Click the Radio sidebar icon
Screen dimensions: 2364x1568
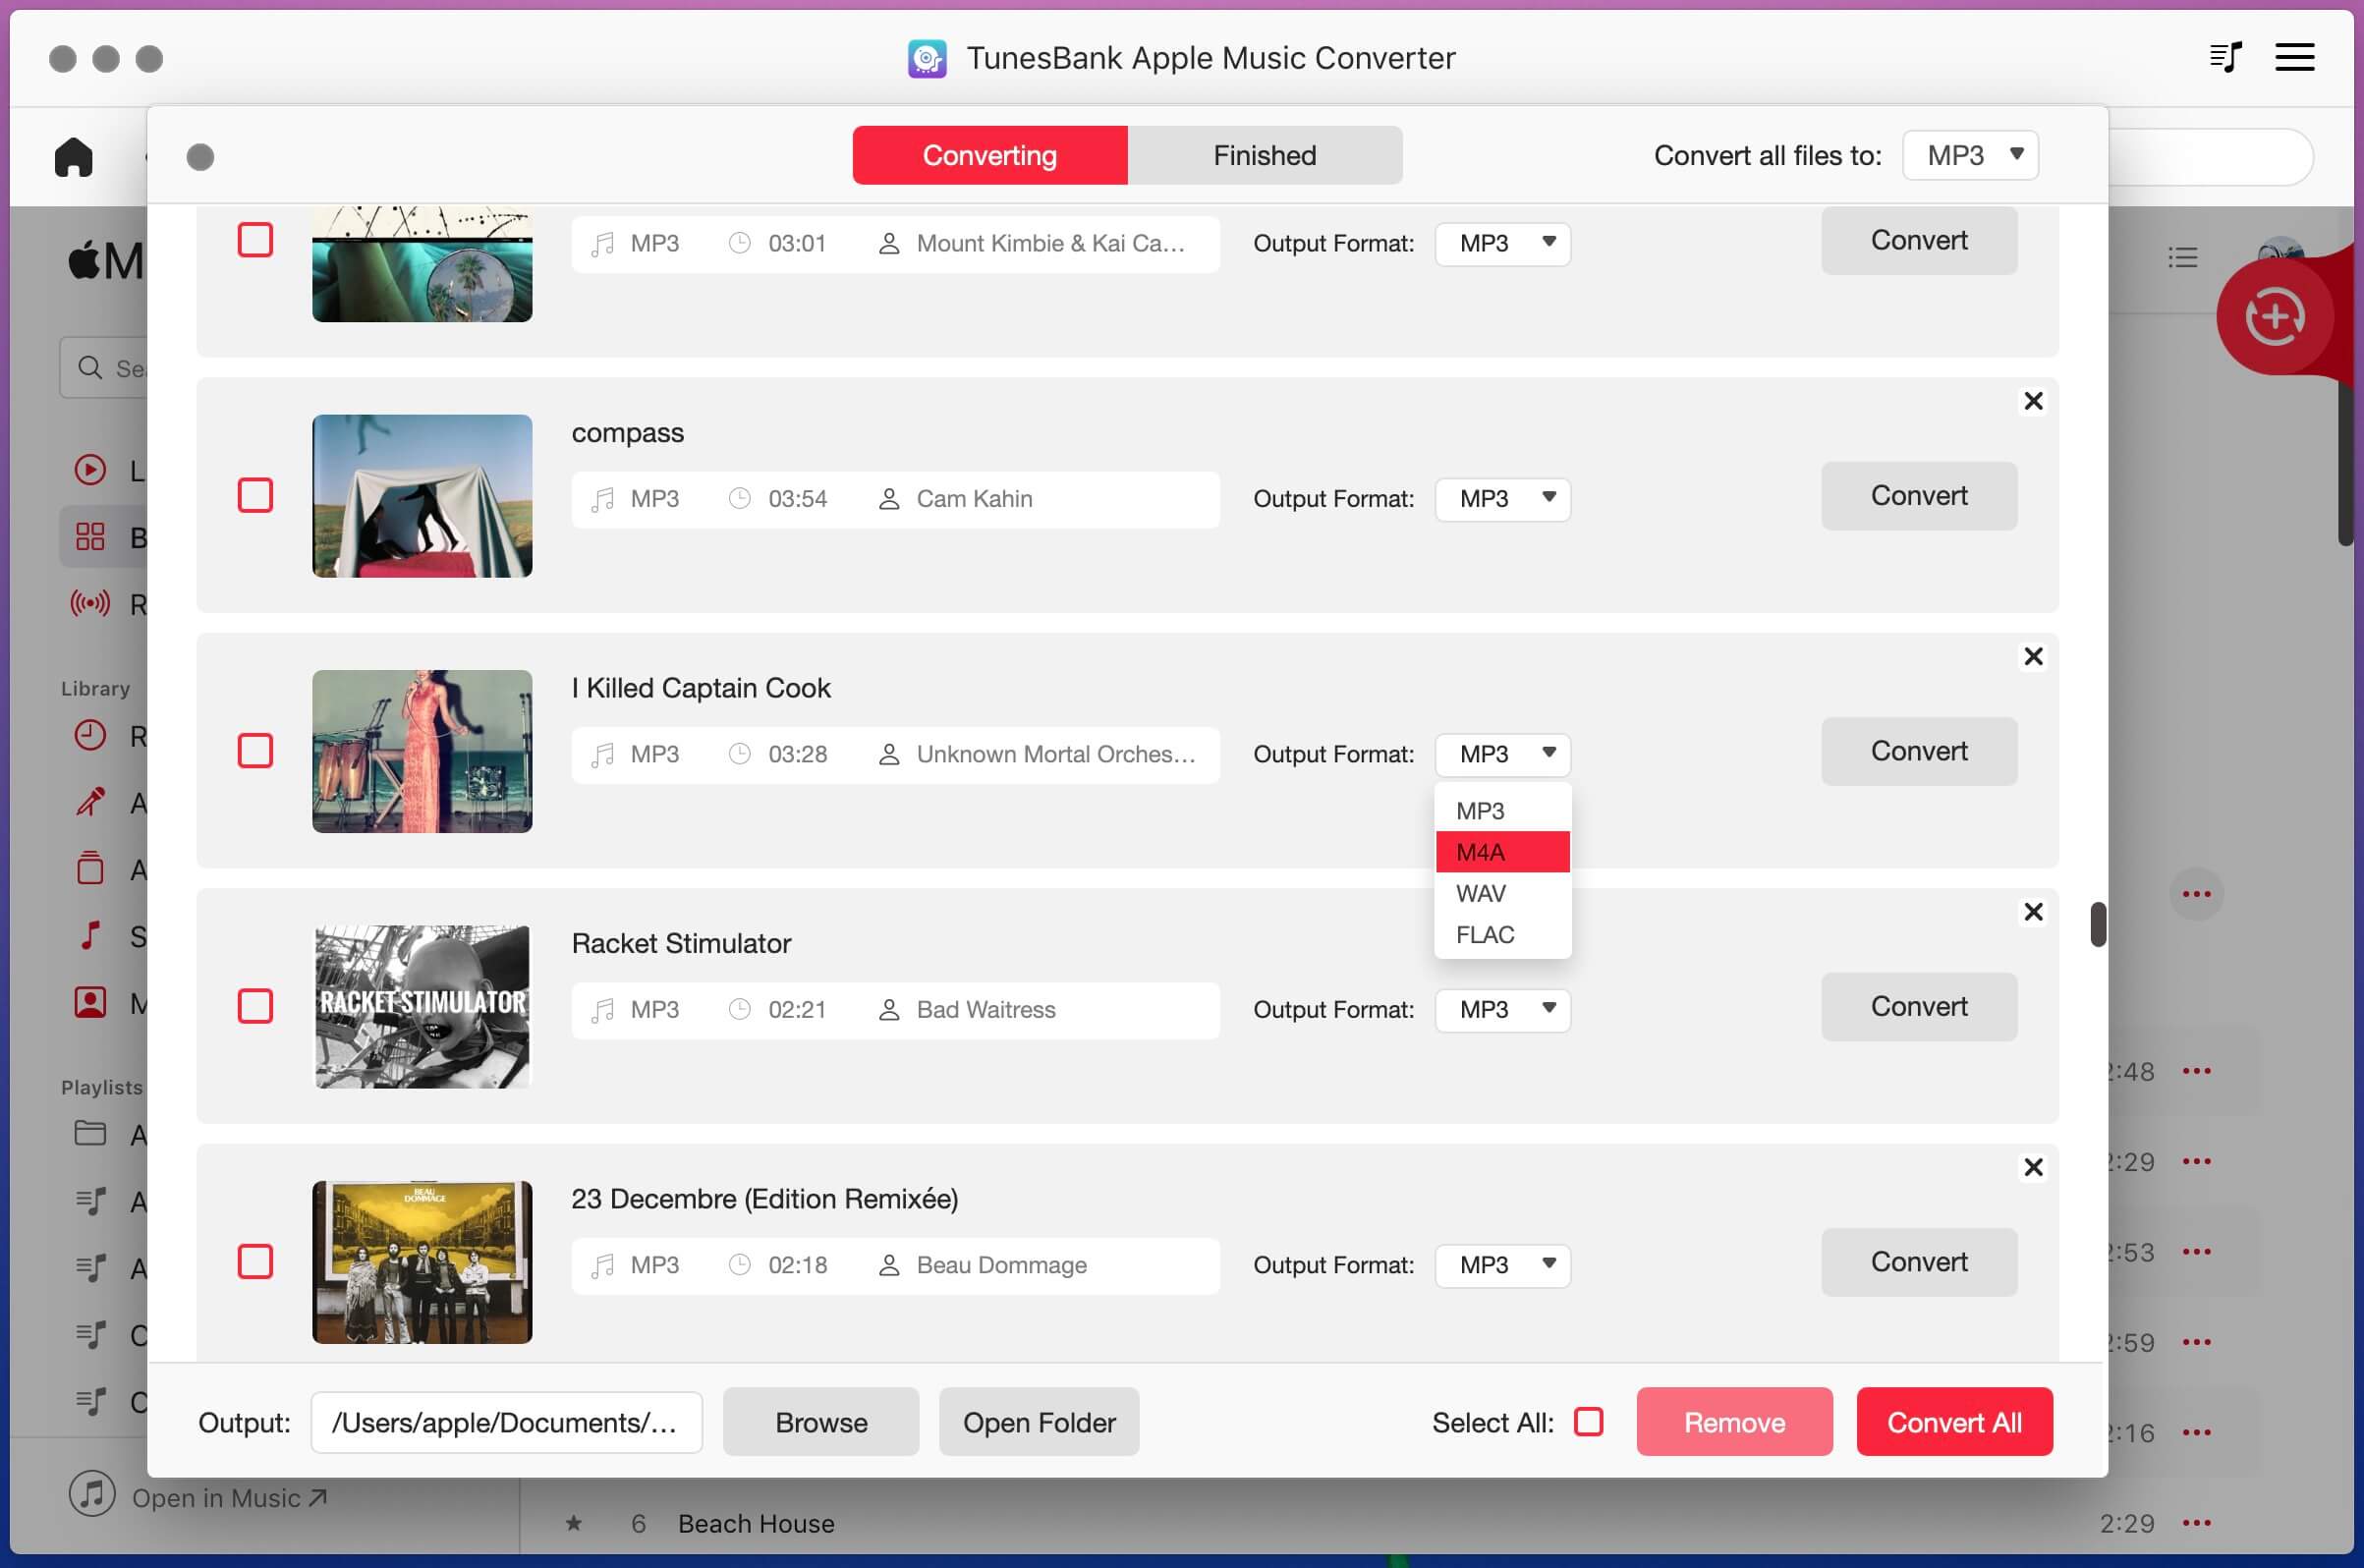[90, 603]
